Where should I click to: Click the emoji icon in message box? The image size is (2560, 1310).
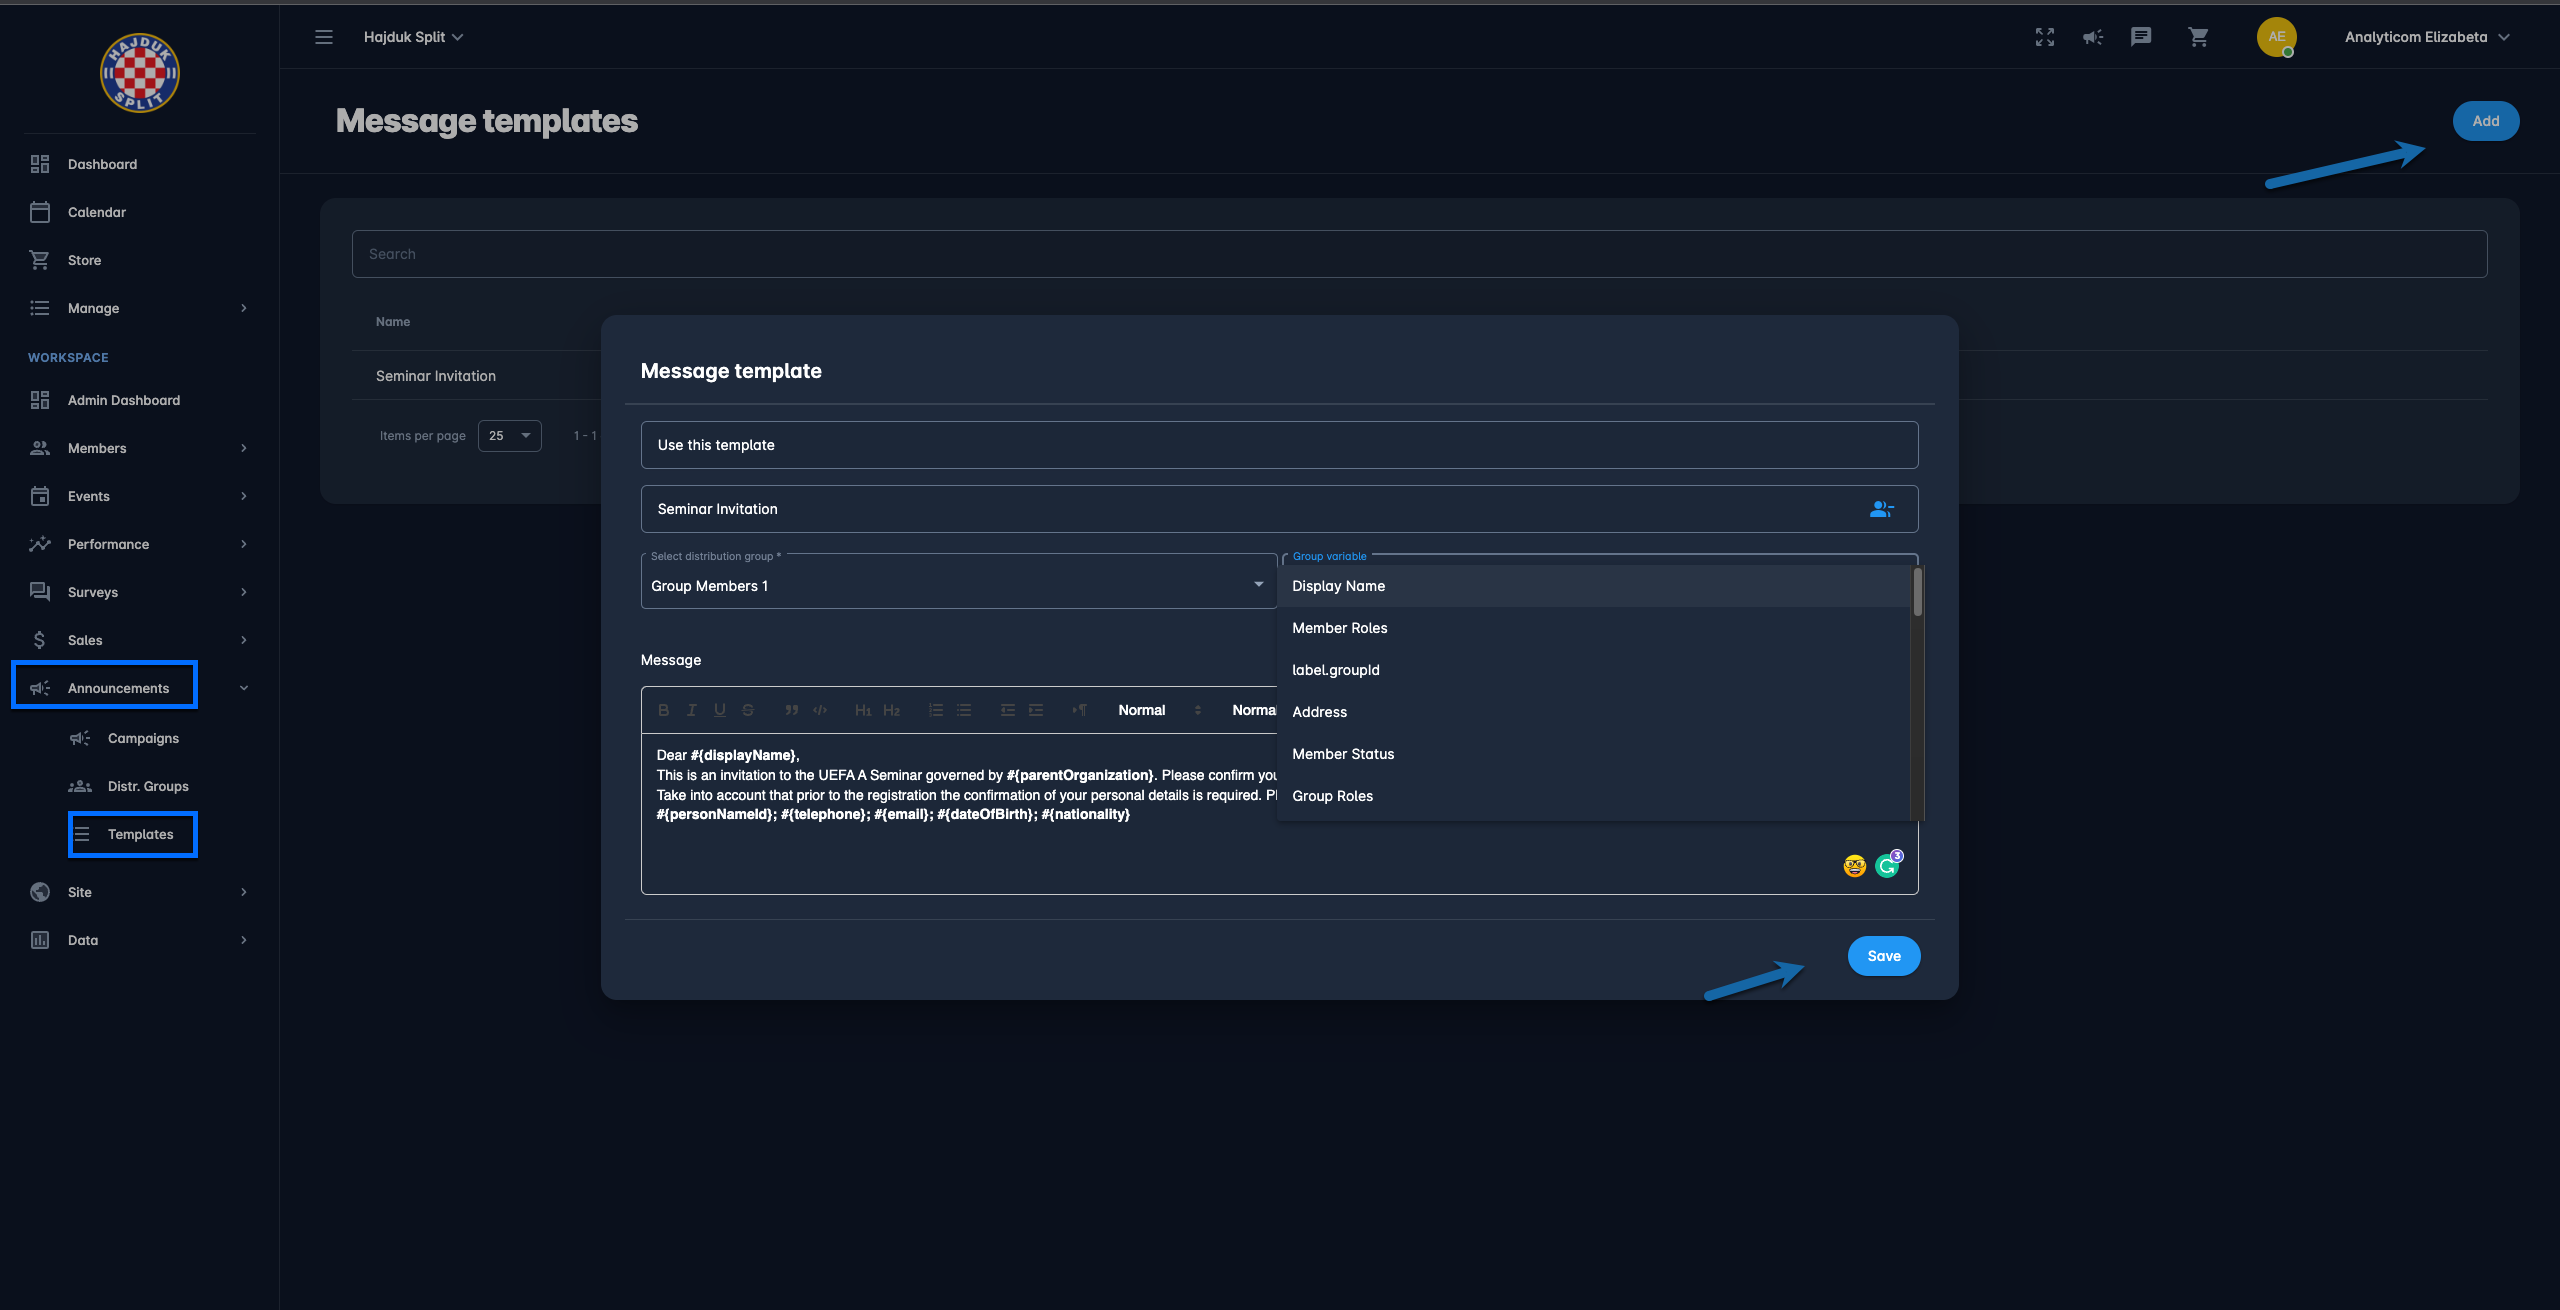point(1854,866)
